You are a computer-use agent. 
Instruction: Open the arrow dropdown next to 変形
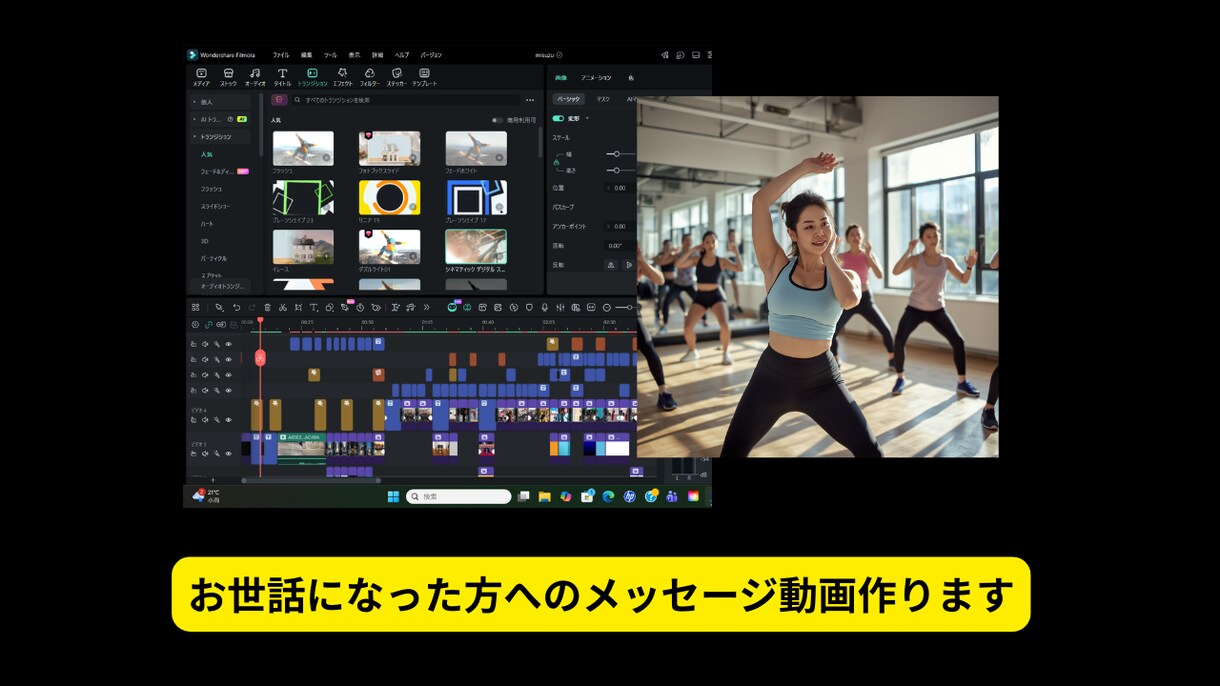click(587, 118)
